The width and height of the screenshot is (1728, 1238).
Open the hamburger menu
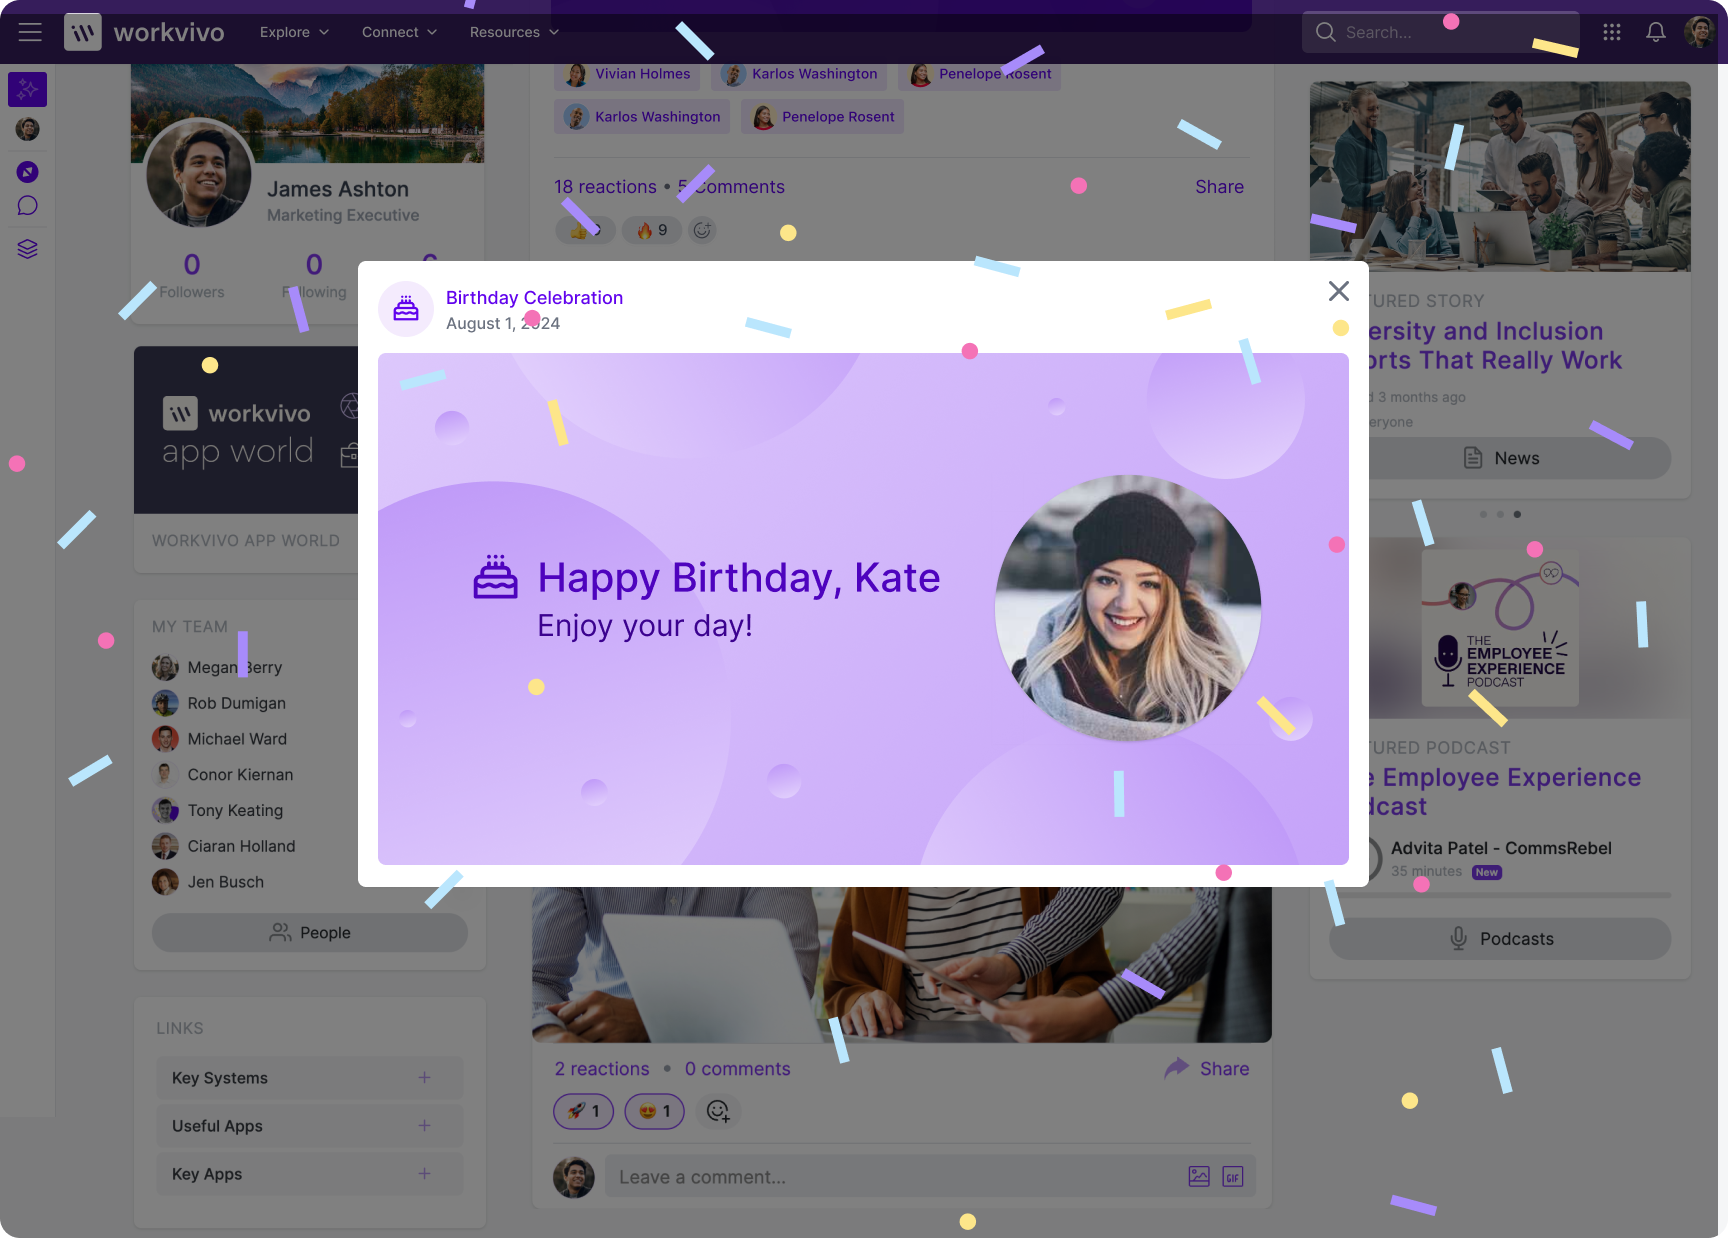[x=30, y=32]
